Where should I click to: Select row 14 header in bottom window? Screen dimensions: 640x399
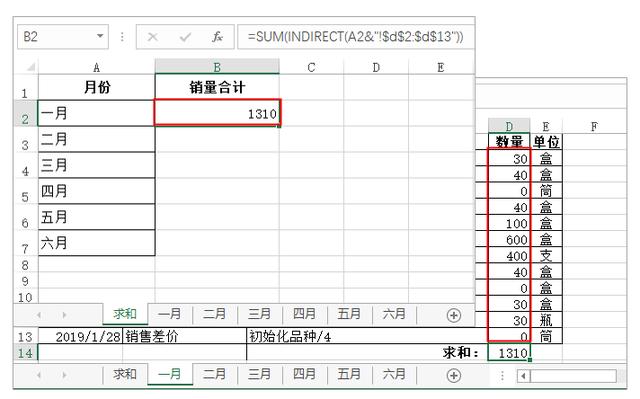click(x=25, y=353)
